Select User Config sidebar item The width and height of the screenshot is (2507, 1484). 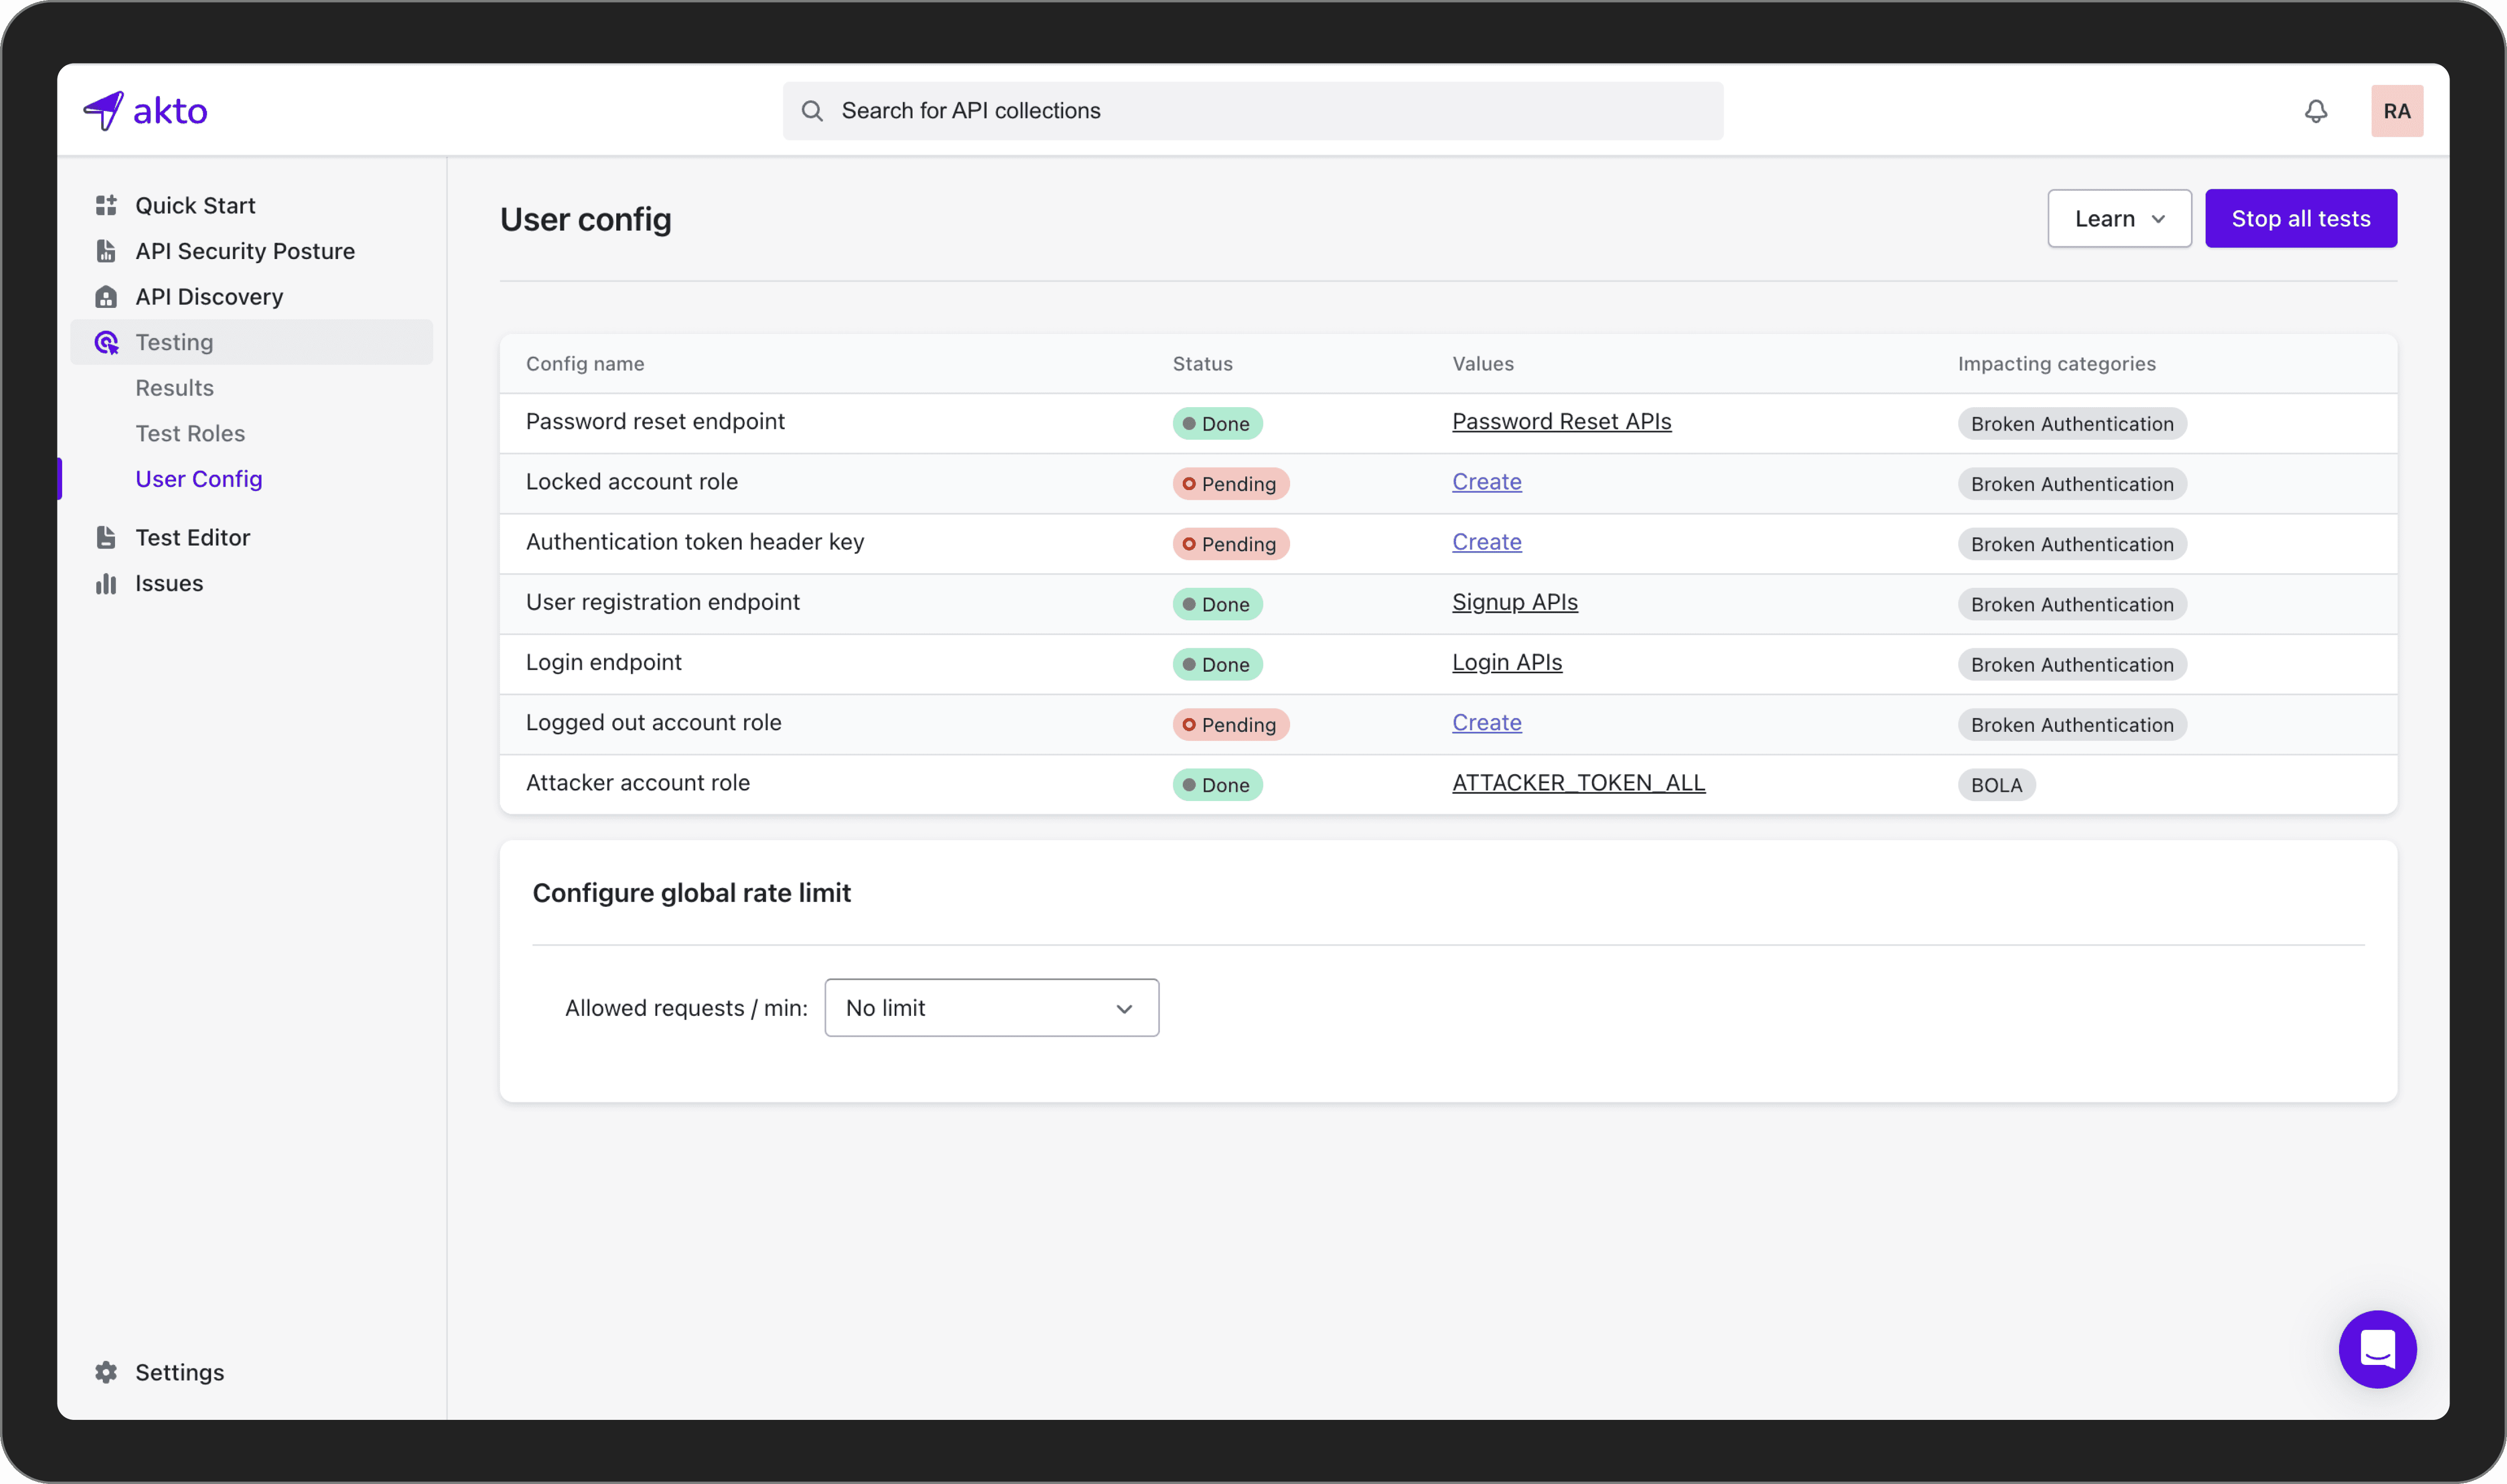click(x=200, y=477)
